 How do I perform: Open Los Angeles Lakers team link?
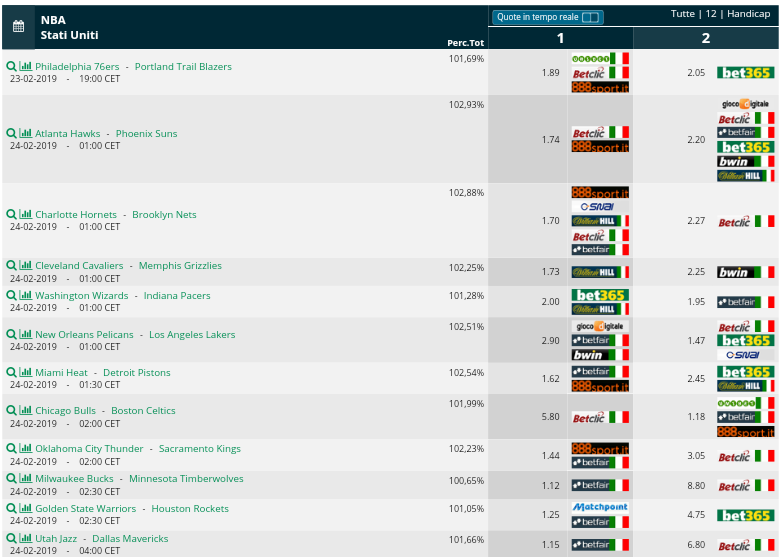192,334
